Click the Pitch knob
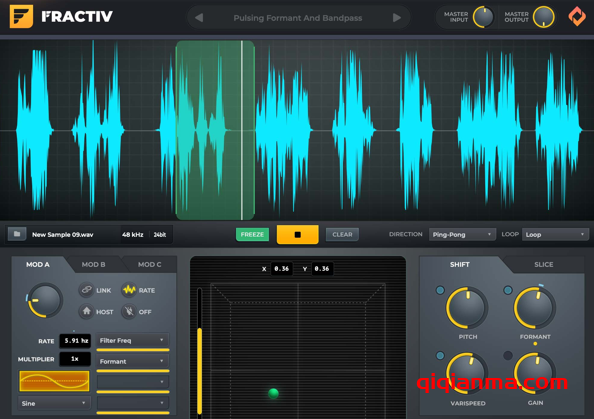This screenshot has width=594, height=419. (467, 308)
